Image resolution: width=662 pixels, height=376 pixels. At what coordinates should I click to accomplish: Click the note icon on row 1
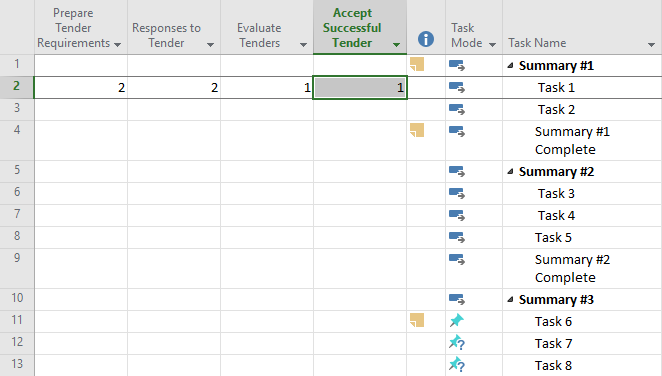click(x=417, y=64)
